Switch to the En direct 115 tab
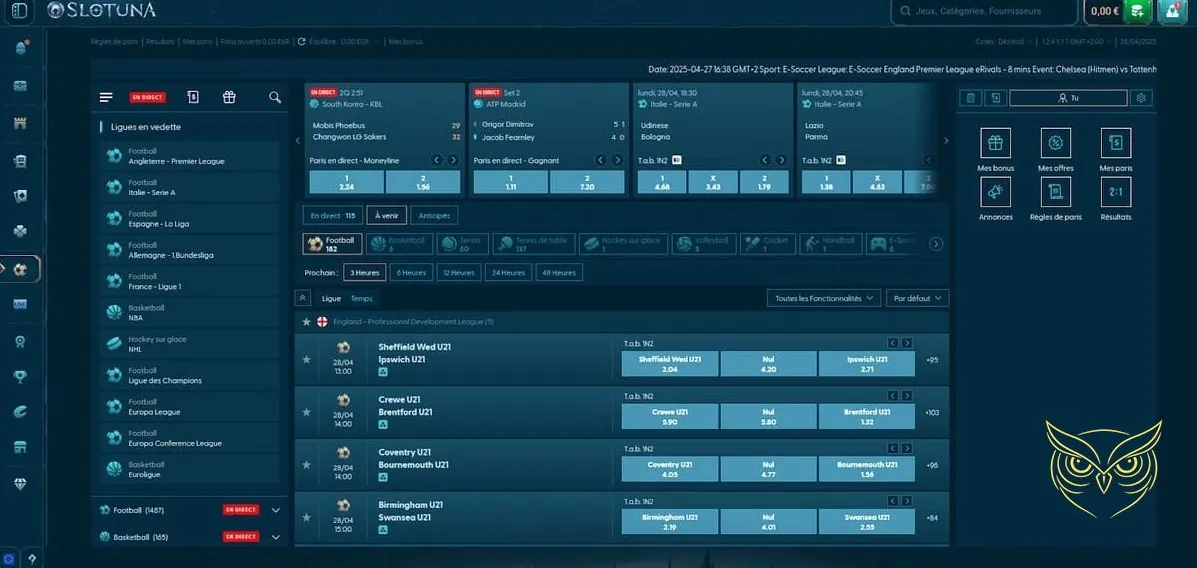 tap(332, 216)
